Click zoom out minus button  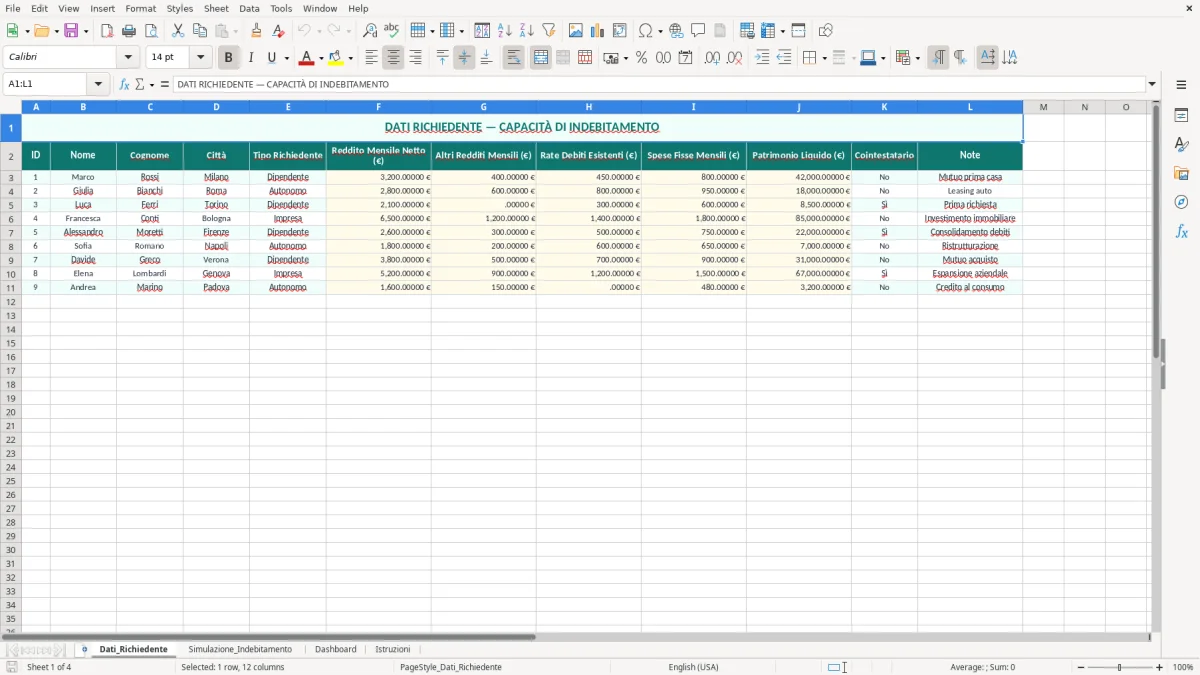pyautogui.click(x=1081, y=667)
